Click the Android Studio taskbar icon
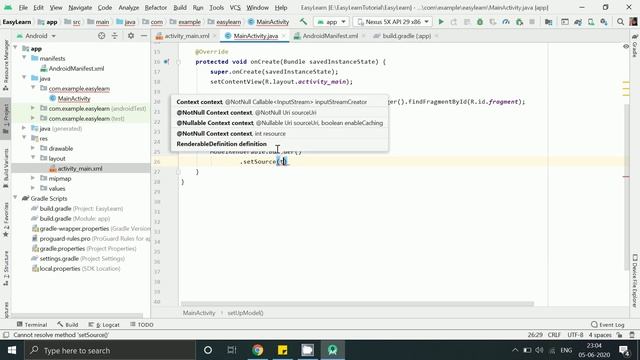 (332, 350)
